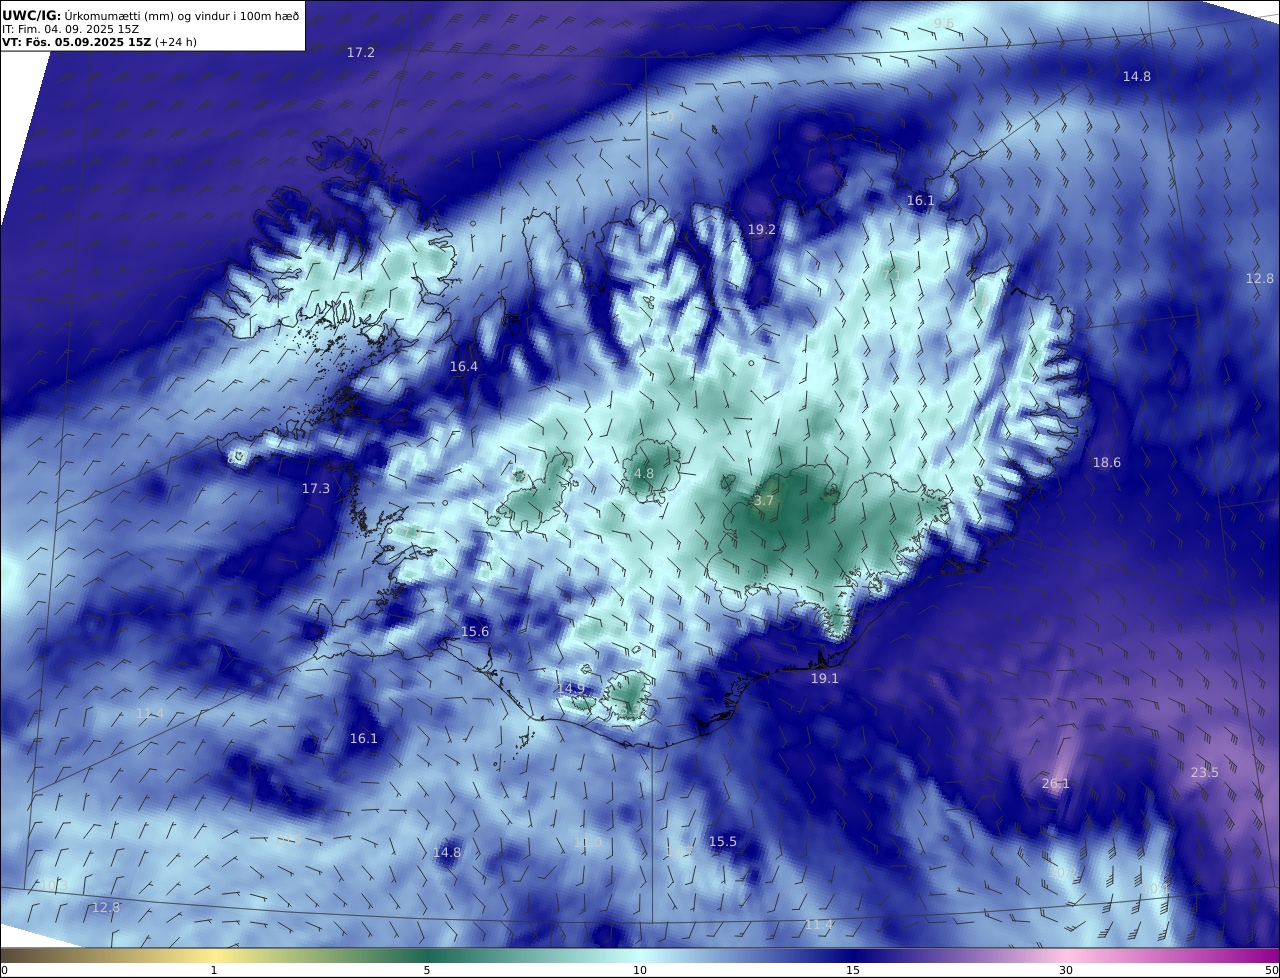Click the 18.6 value label
1280x978 pixels.
tap(1107, 463)
